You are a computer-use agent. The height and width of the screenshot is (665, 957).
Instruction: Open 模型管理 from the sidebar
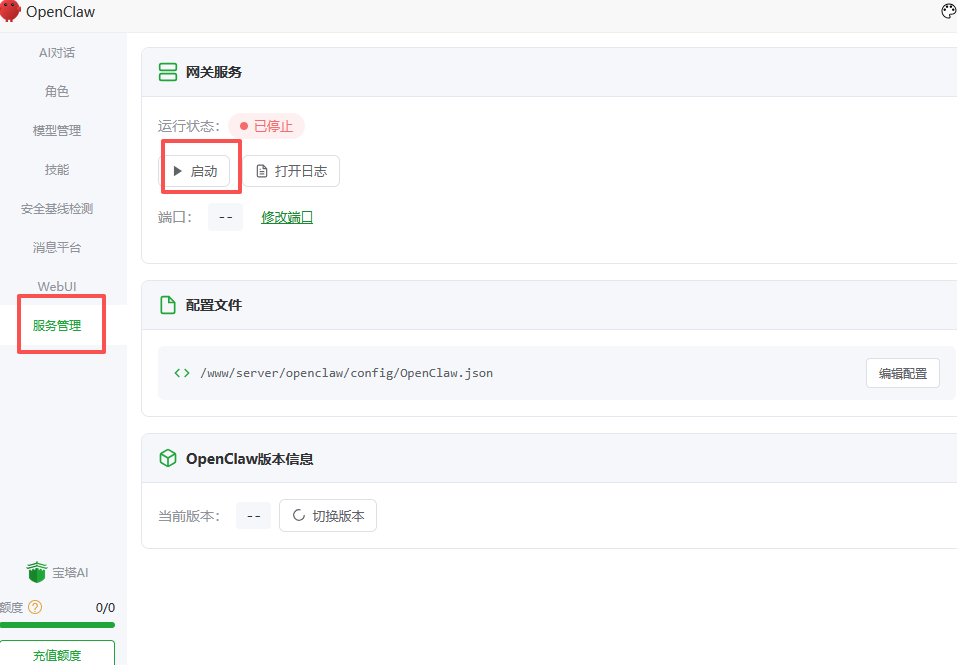[57, 130]
